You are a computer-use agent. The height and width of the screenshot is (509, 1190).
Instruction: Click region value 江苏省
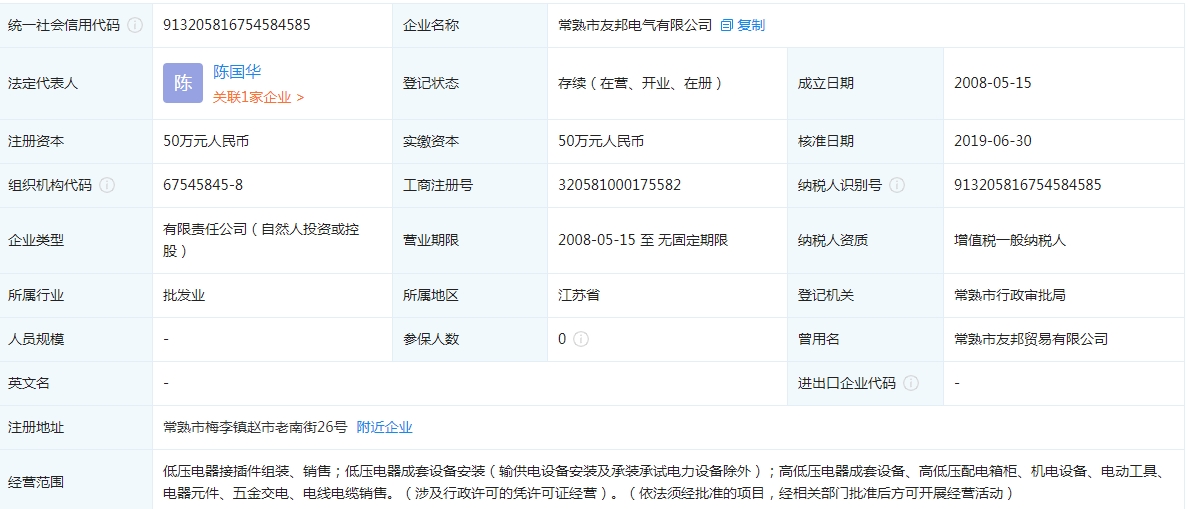(x=579, y=295)
